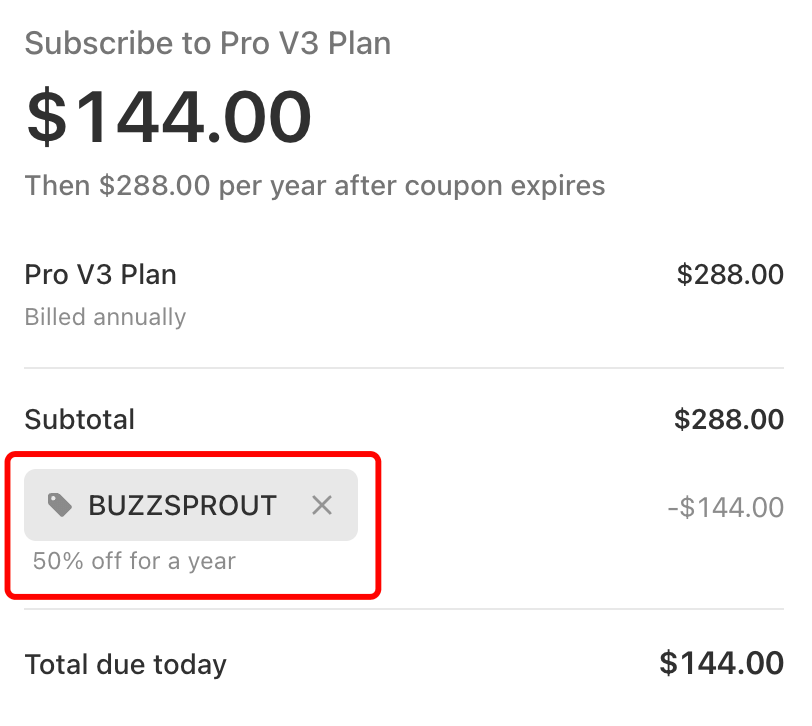Click the Subscribe to Pro V3 Plan heading
Image resolution: width=812 pixels, height=726 pixels.
[208, 43]
